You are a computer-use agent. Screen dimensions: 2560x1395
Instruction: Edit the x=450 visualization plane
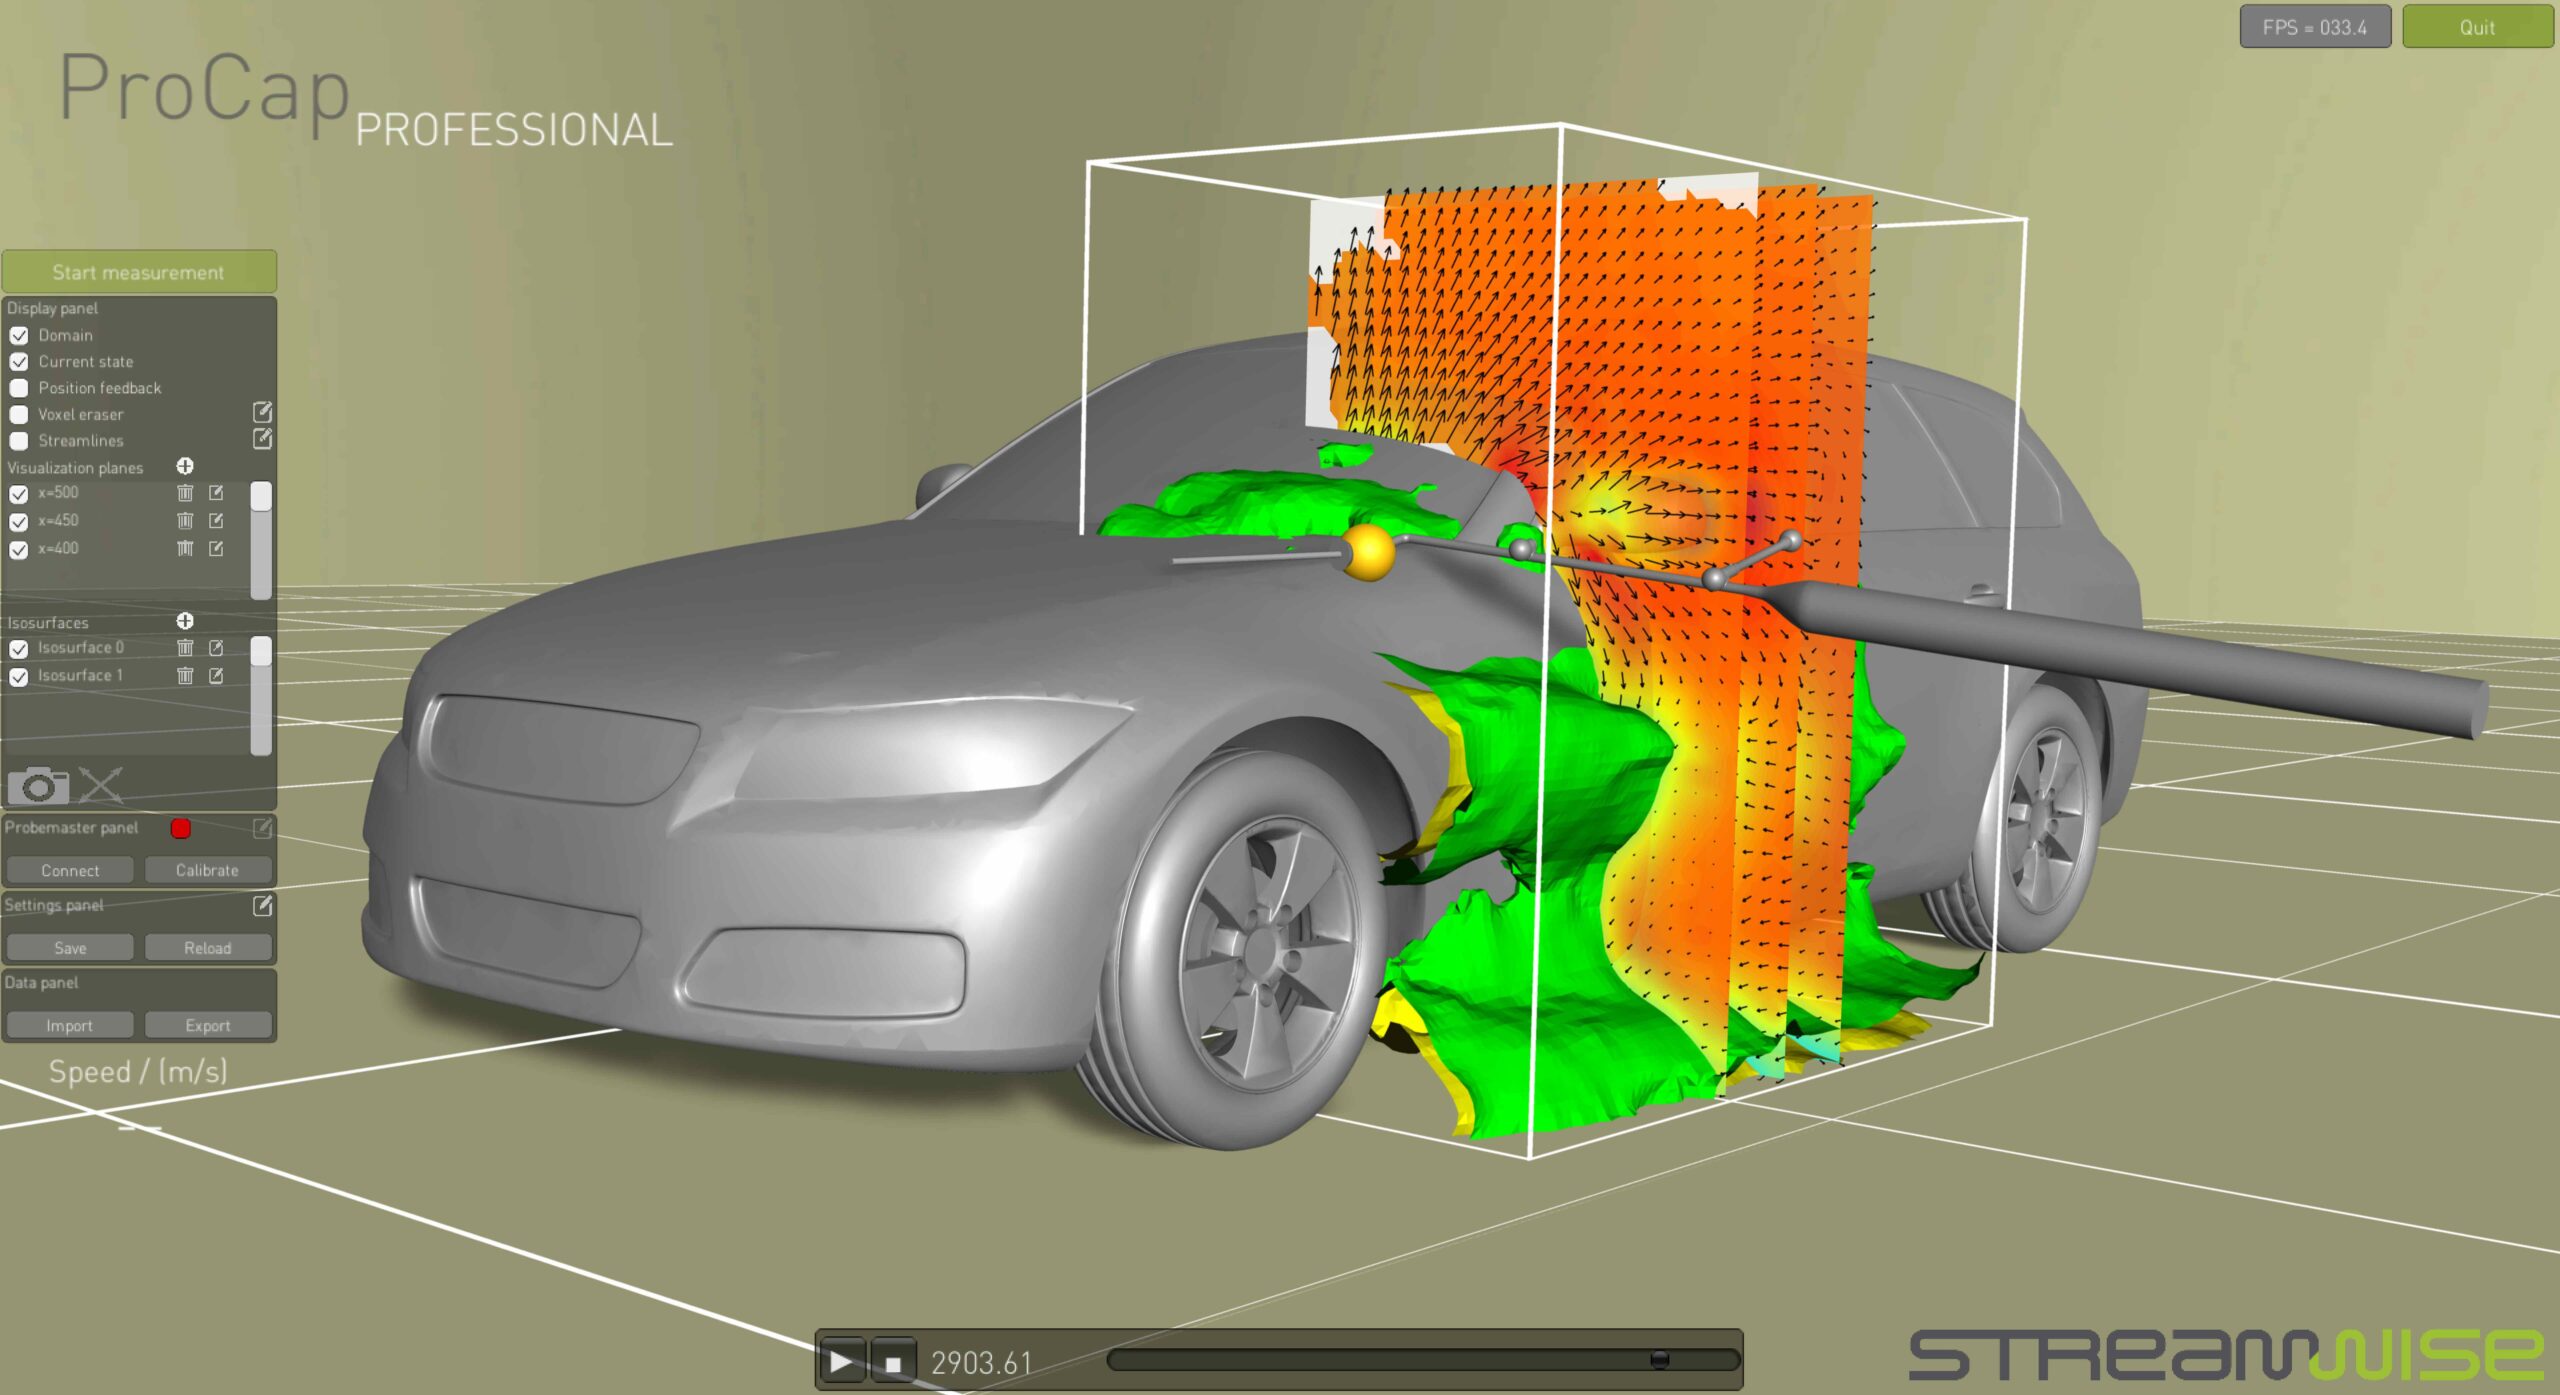pyautogui.click(x=218, y=520)
